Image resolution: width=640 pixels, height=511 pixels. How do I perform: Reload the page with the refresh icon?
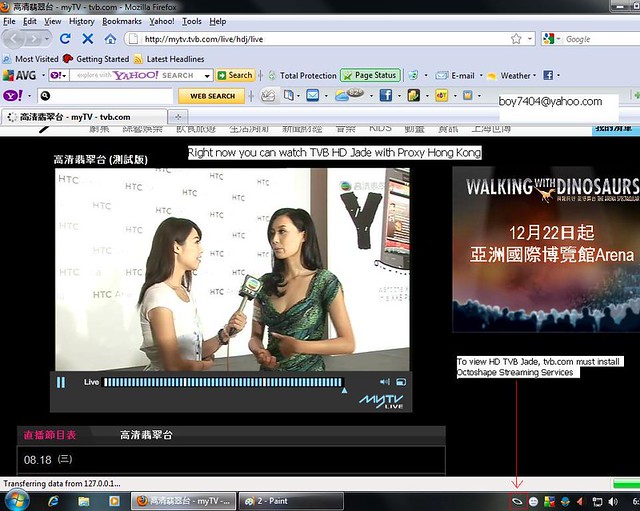click(65, 39)
